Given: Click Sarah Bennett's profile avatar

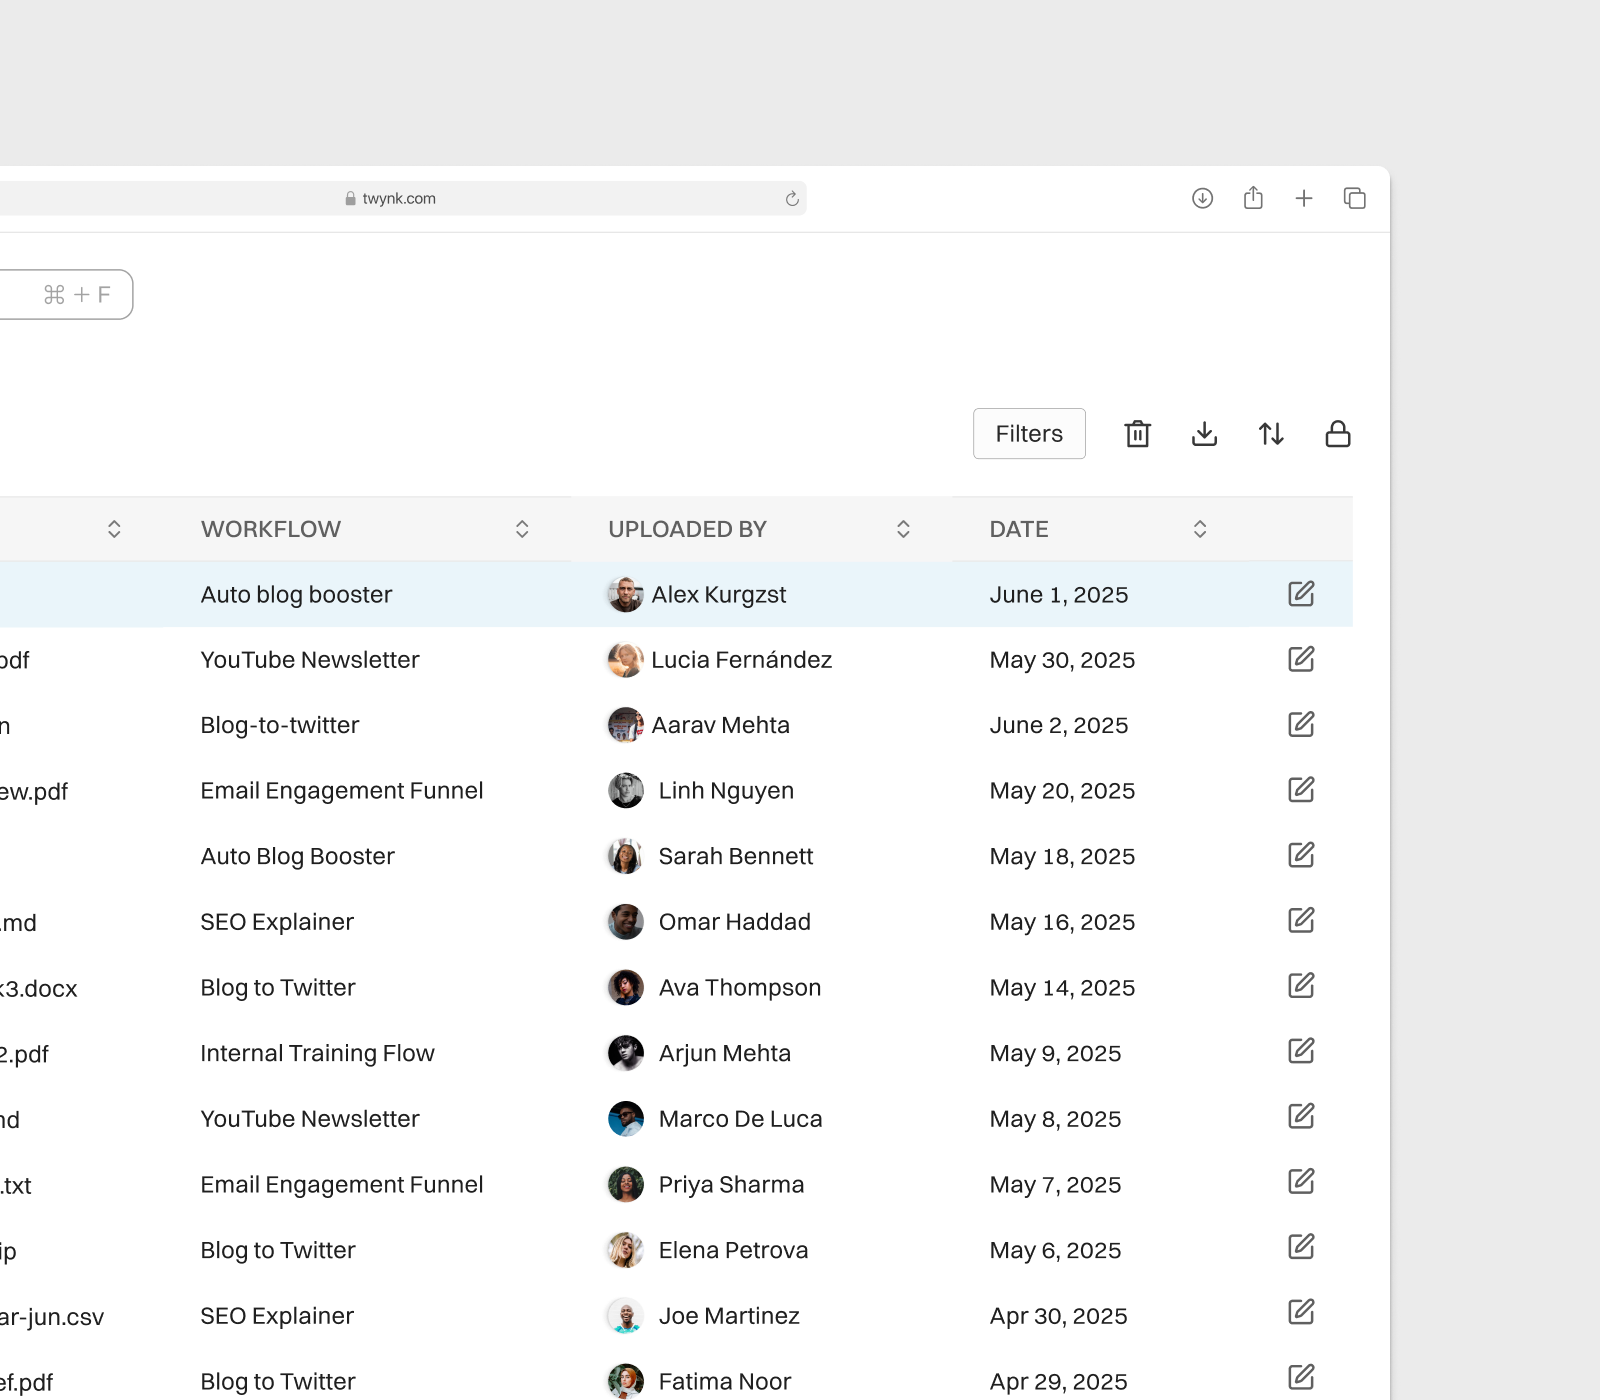Looking at the screenshot, I should tap(624, 855).
